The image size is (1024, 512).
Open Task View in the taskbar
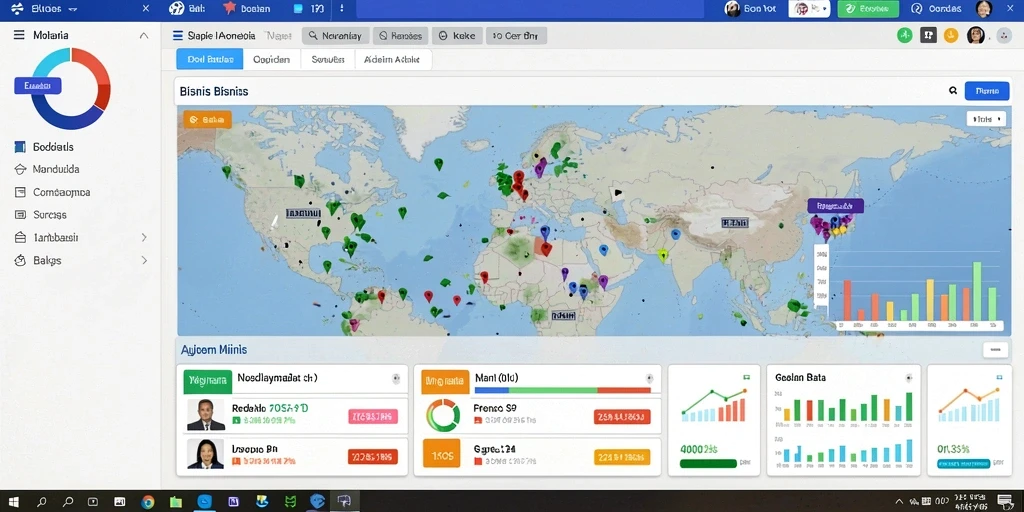[x=93, y=502]
